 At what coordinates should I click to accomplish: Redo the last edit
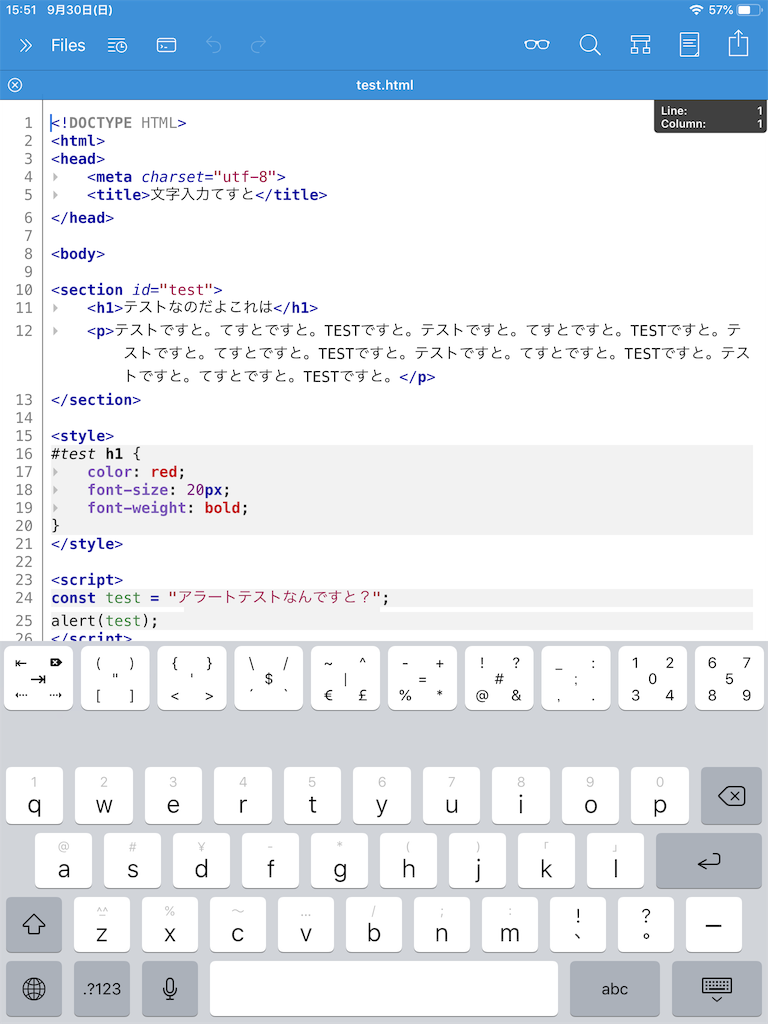pos(259,45)
